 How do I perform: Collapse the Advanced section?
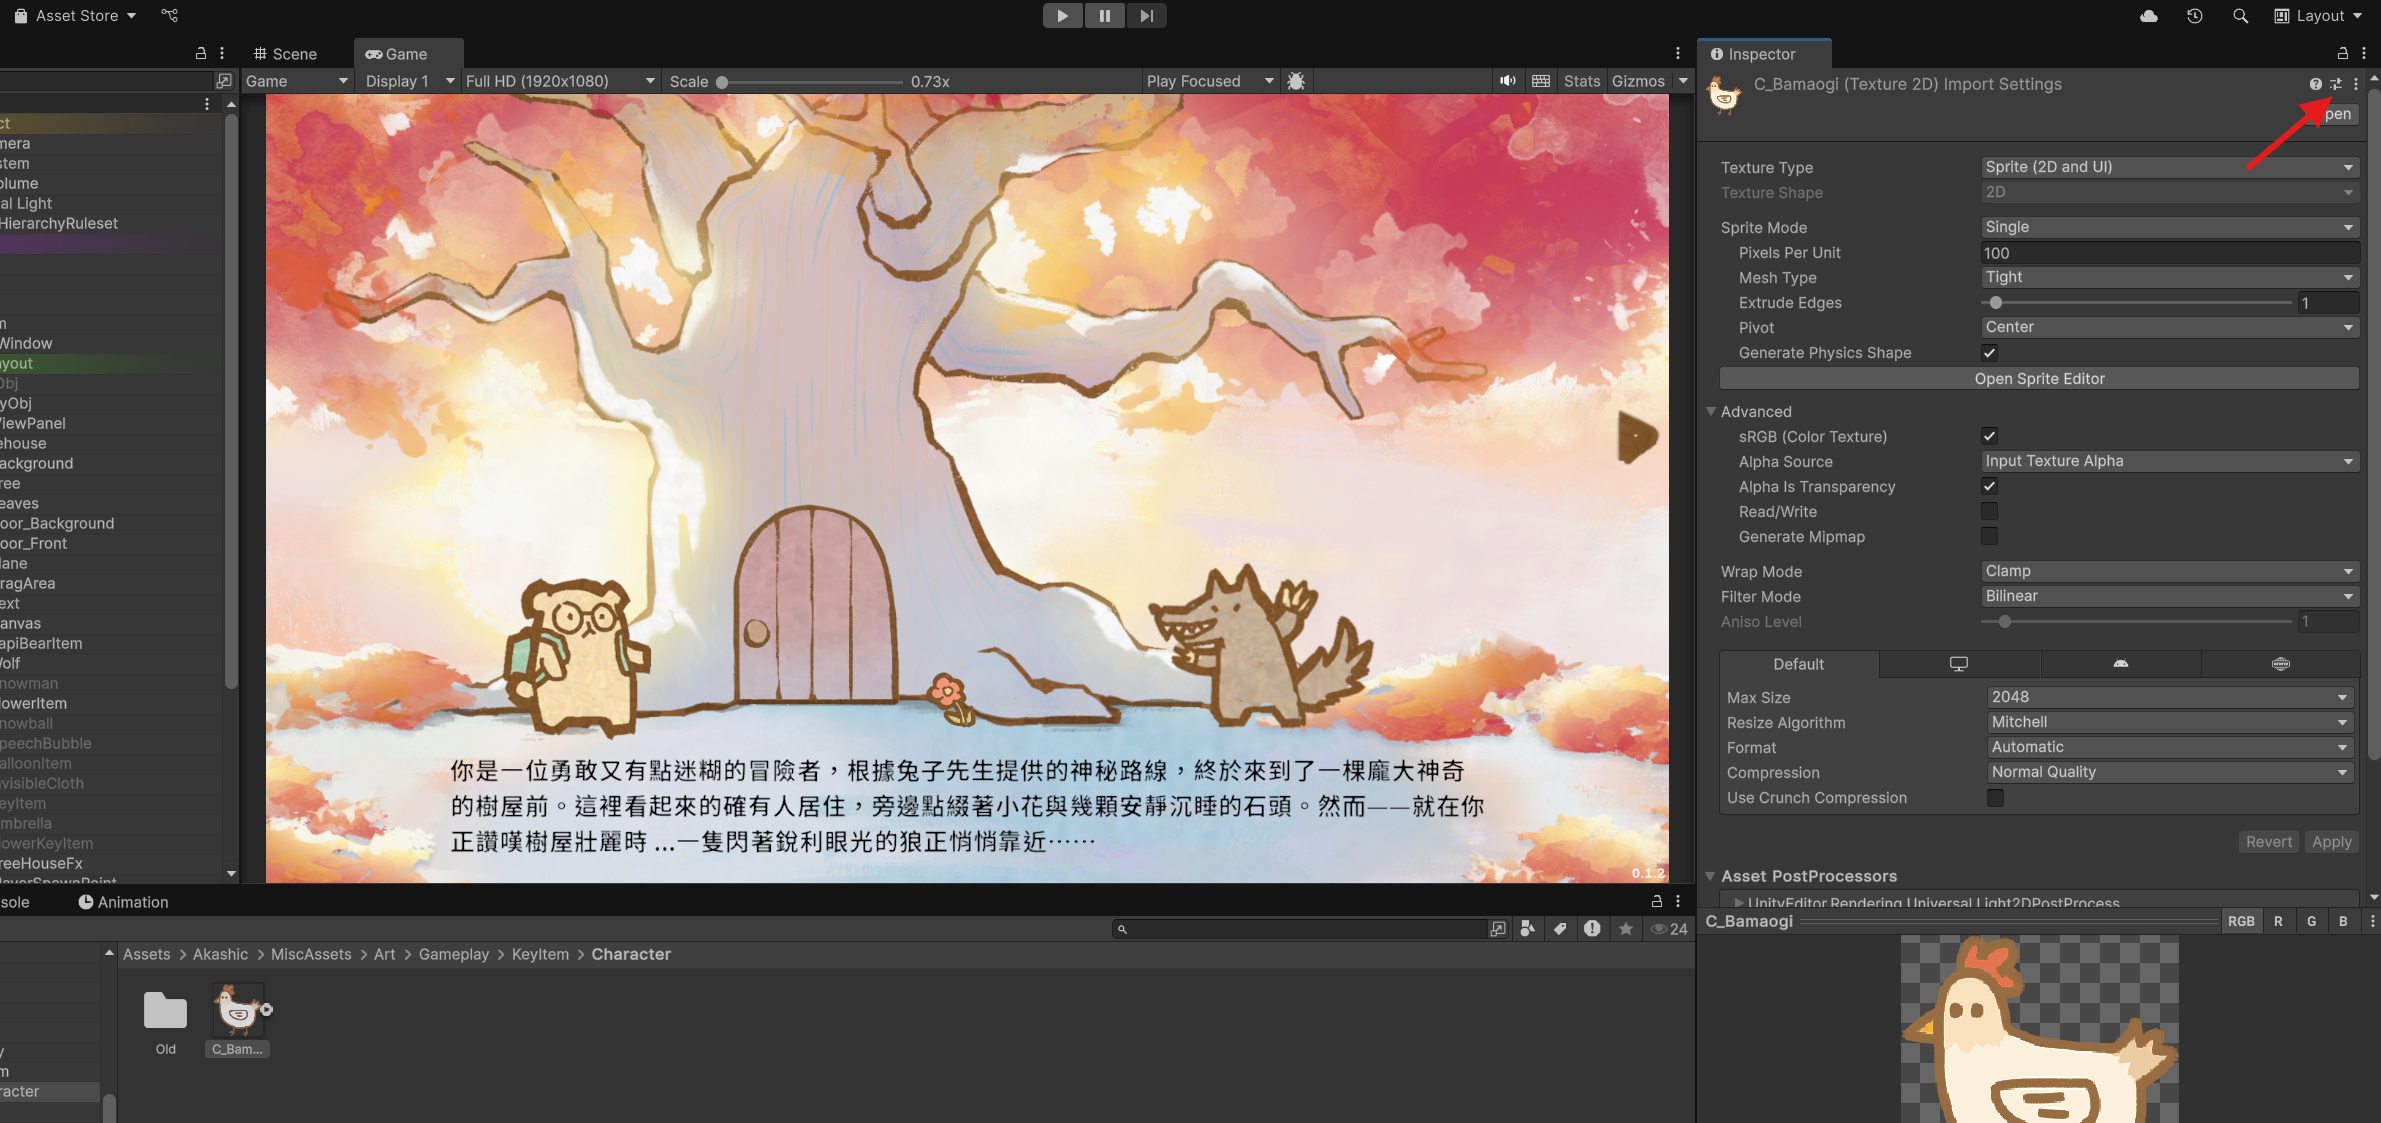pos(1711,412)
